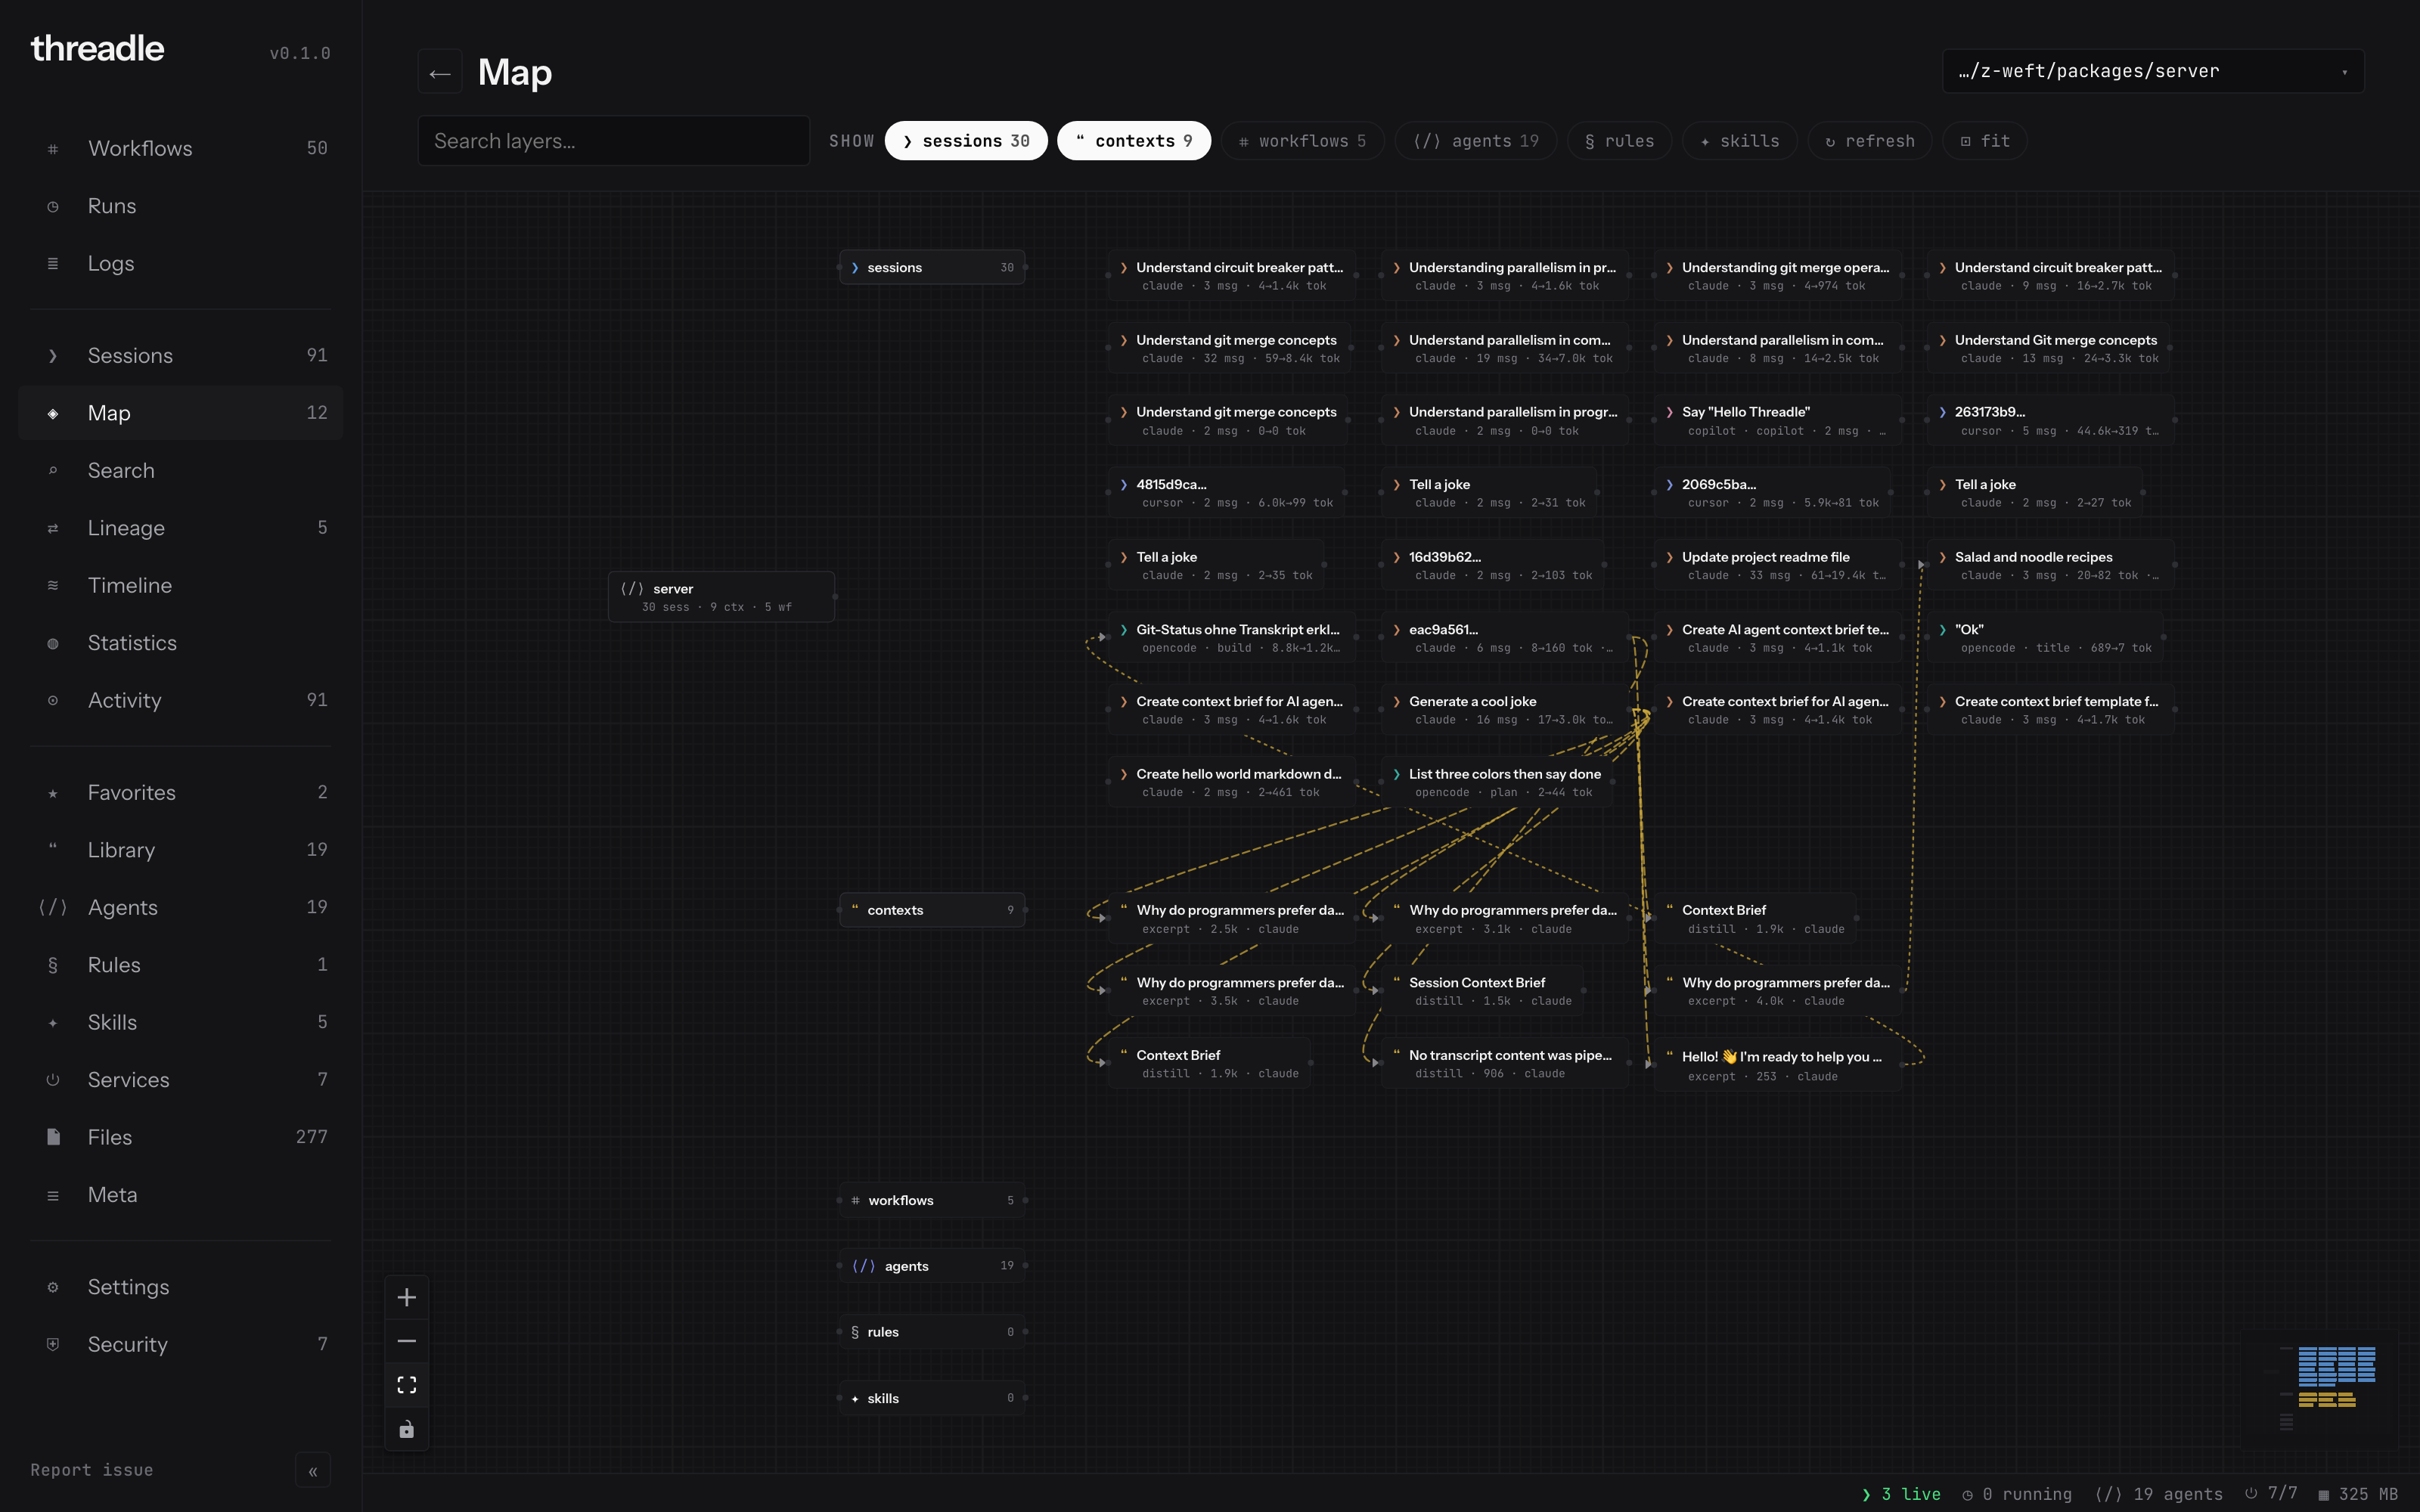Click the Files document icon in sidebar

pos(53,1137)
